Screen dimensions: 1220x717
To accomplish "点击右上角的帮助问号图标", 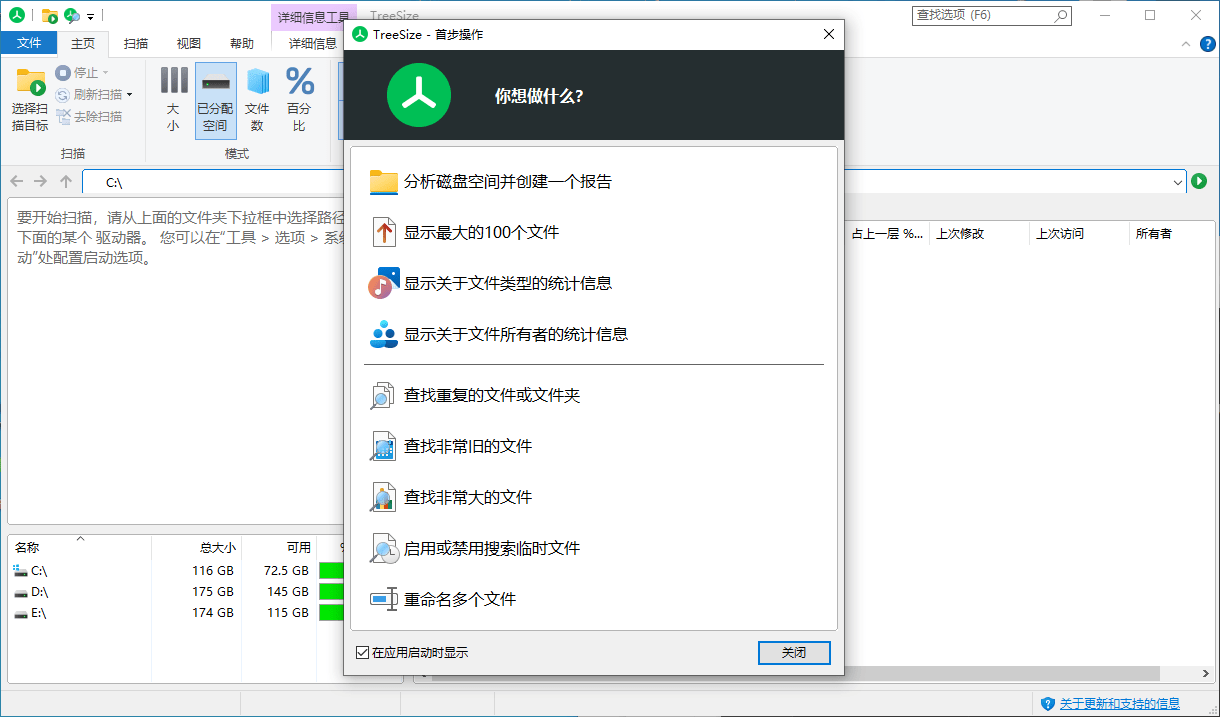I will (x=1209, y=44).
